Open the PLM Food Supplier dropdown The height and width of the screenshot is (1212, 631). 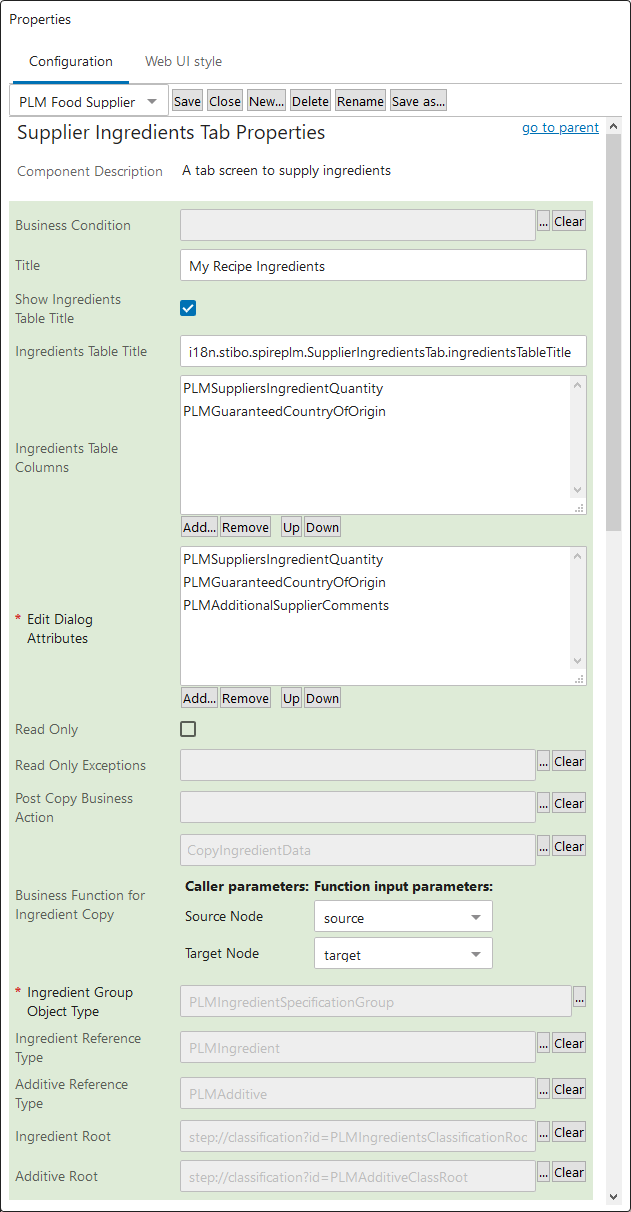(88, 101)
